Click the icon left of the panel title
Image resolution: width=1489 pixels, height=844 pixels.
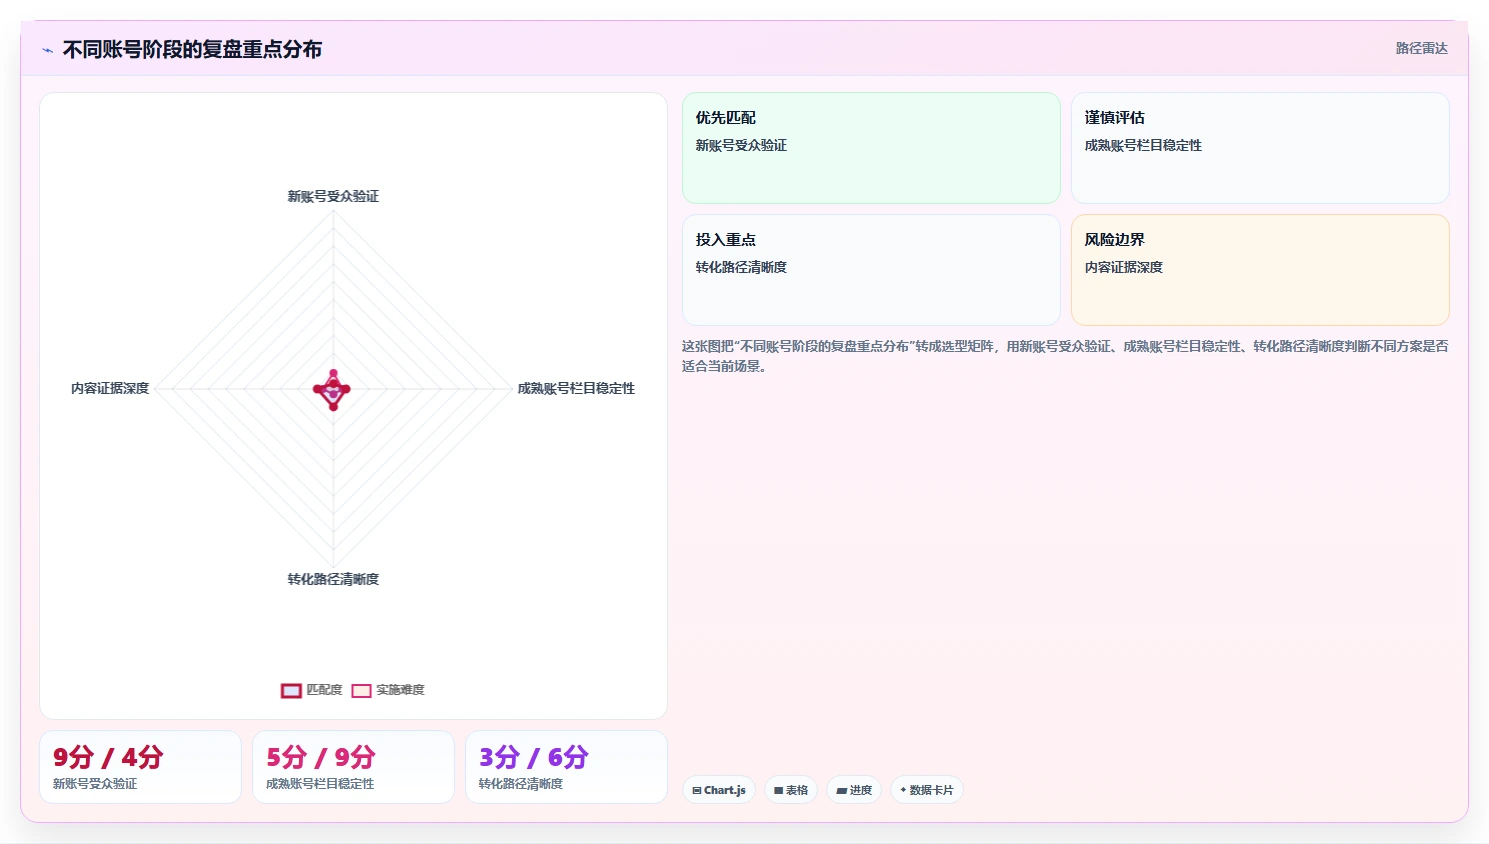coord(47,50)
